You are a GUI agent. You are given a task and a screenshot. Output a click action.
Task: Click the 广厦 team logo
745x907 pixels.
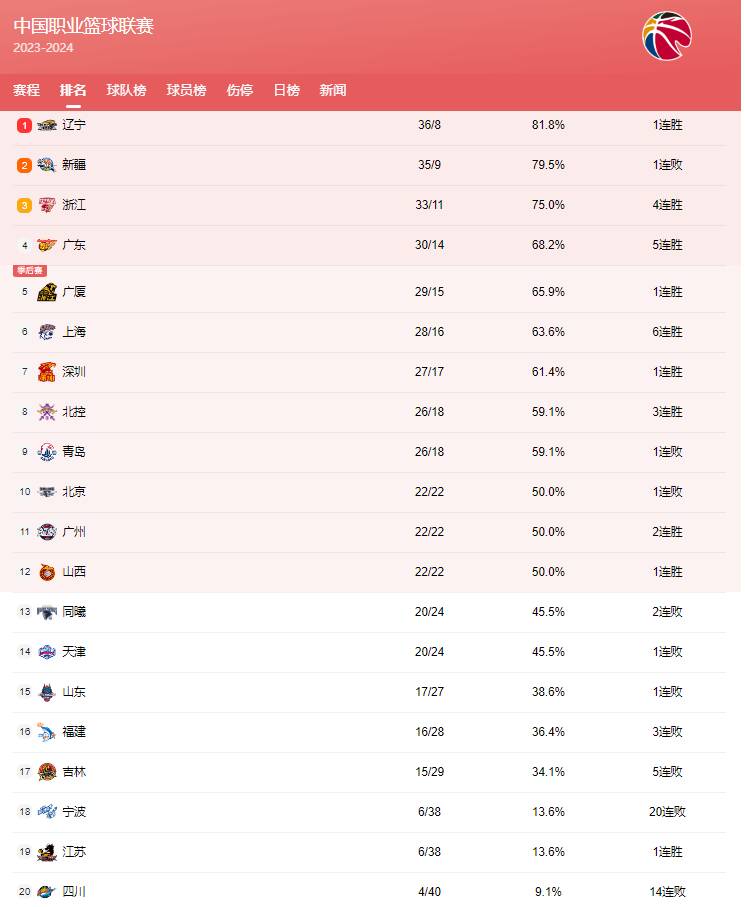(47, 292)
